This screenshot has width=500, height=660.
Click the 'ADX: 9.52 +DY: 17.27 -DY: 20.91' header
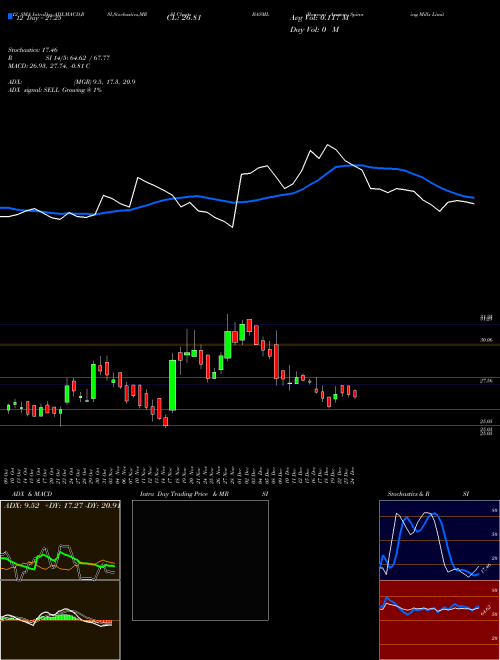click(x=62, y=506)
